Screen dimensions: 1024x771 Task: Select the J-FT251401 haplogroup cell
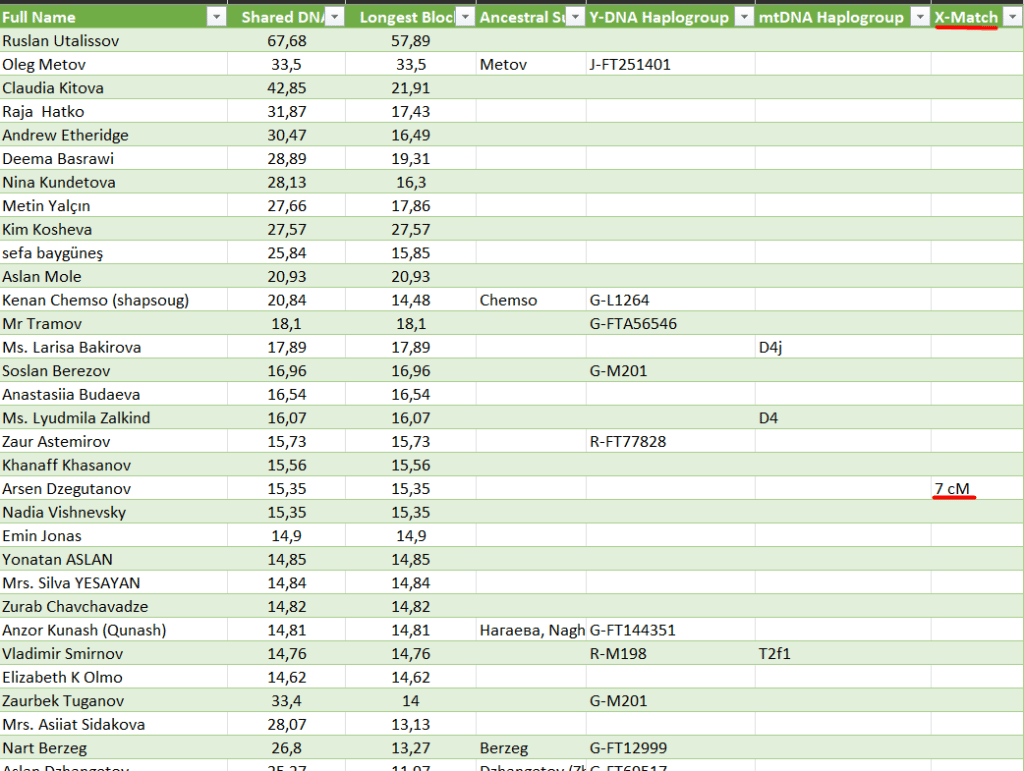[x=630, y=65]
